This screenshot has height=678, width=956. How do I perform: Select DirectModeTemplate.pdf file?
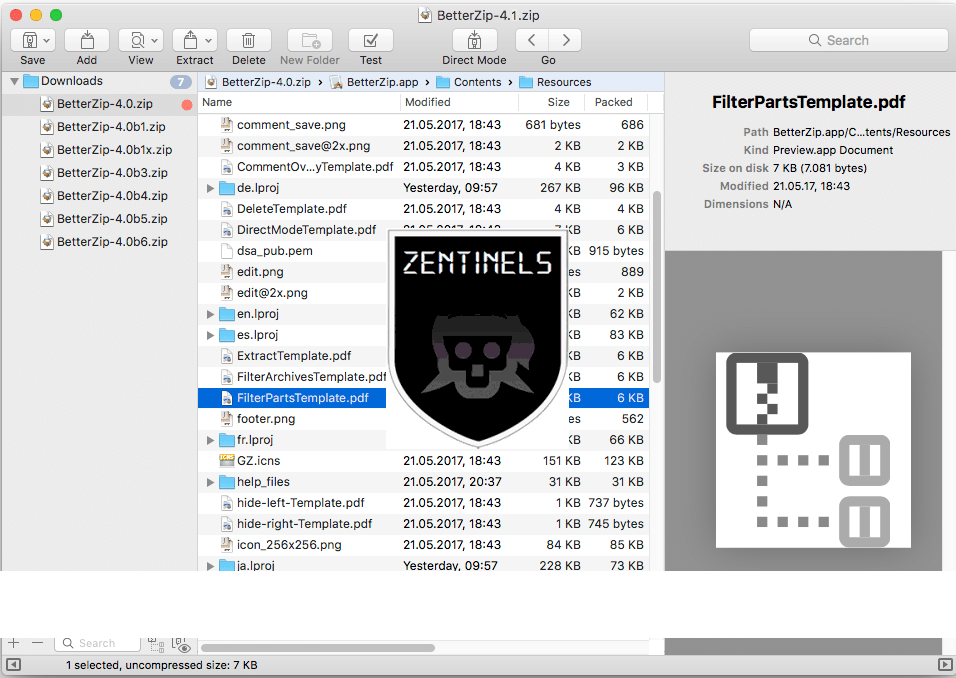[306, 230]
